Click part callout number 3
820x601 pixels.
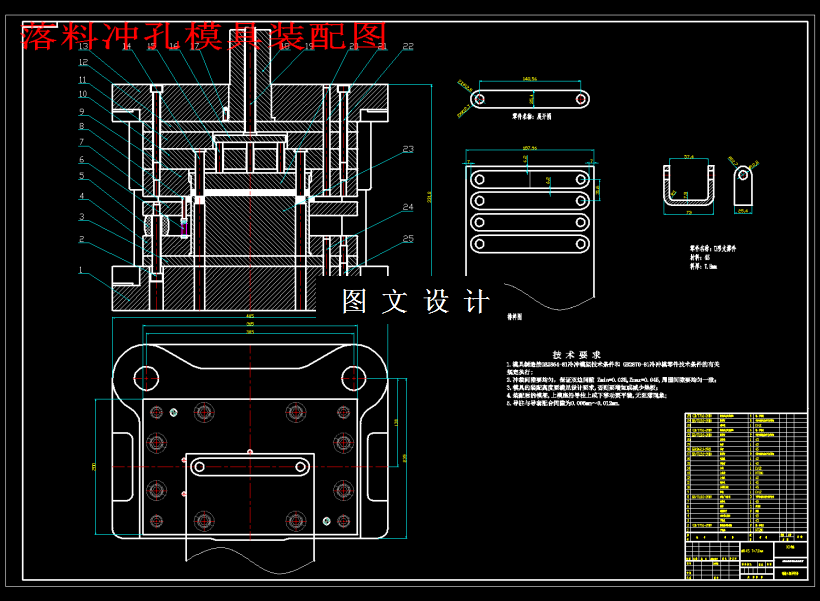(x=82, y=217)
